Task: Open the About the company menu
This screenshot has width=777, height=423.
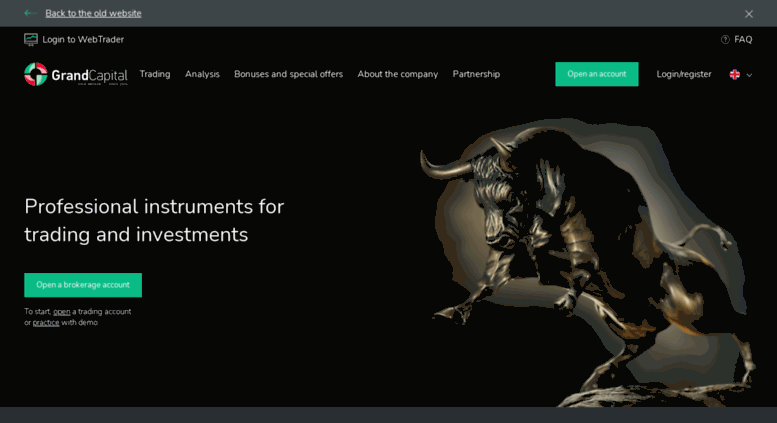Action: [x=397, y=74]
